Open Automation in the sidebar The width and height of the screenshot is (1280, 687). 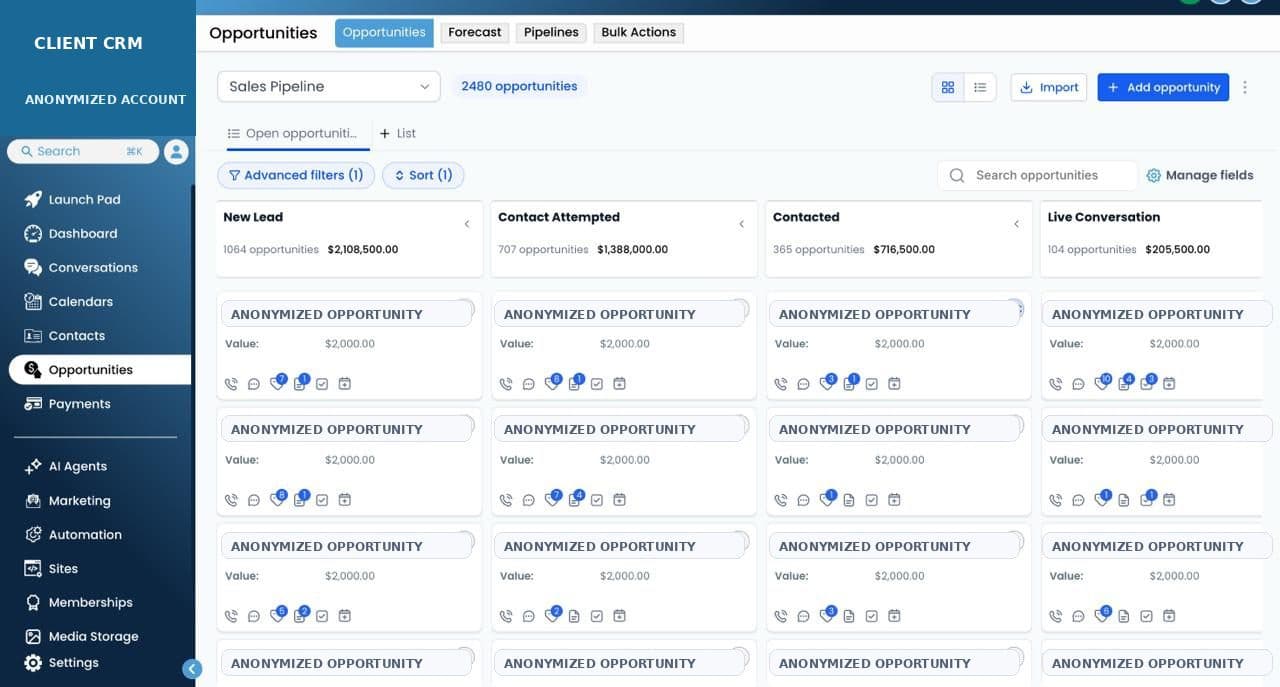point(85,534)
